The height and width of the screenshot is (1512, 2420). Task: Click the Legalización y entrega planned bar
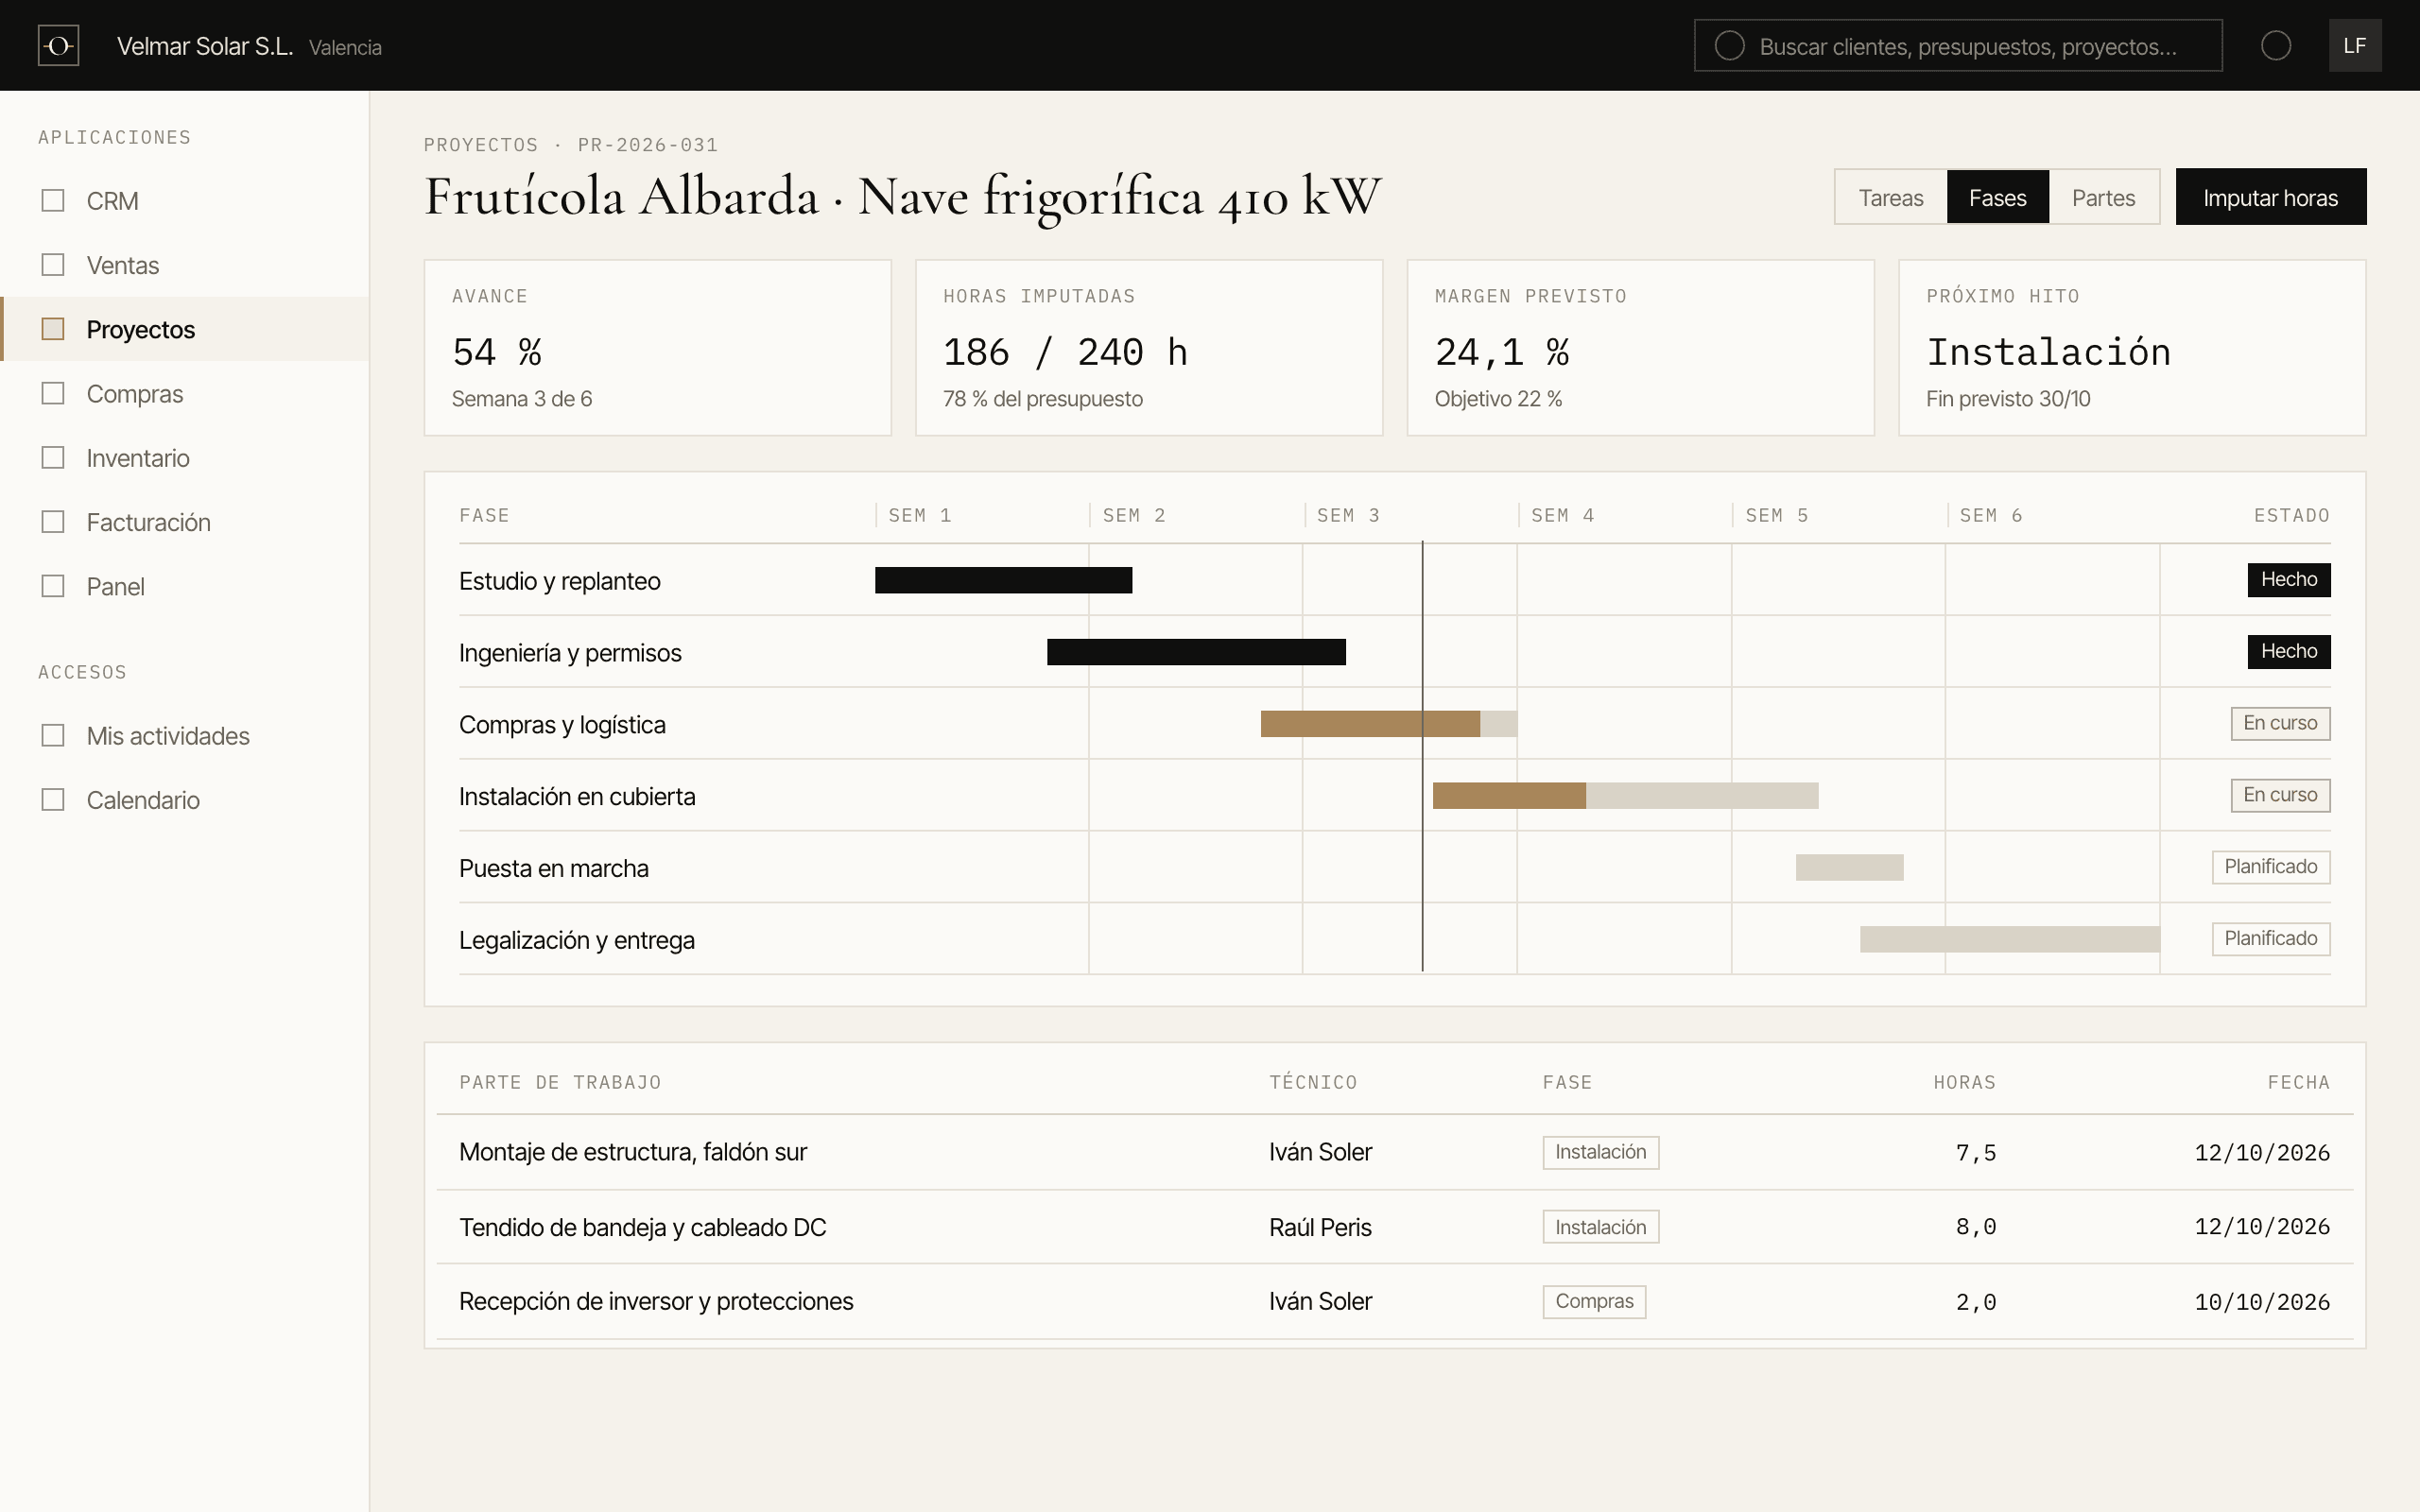[x=2010, y=939]
